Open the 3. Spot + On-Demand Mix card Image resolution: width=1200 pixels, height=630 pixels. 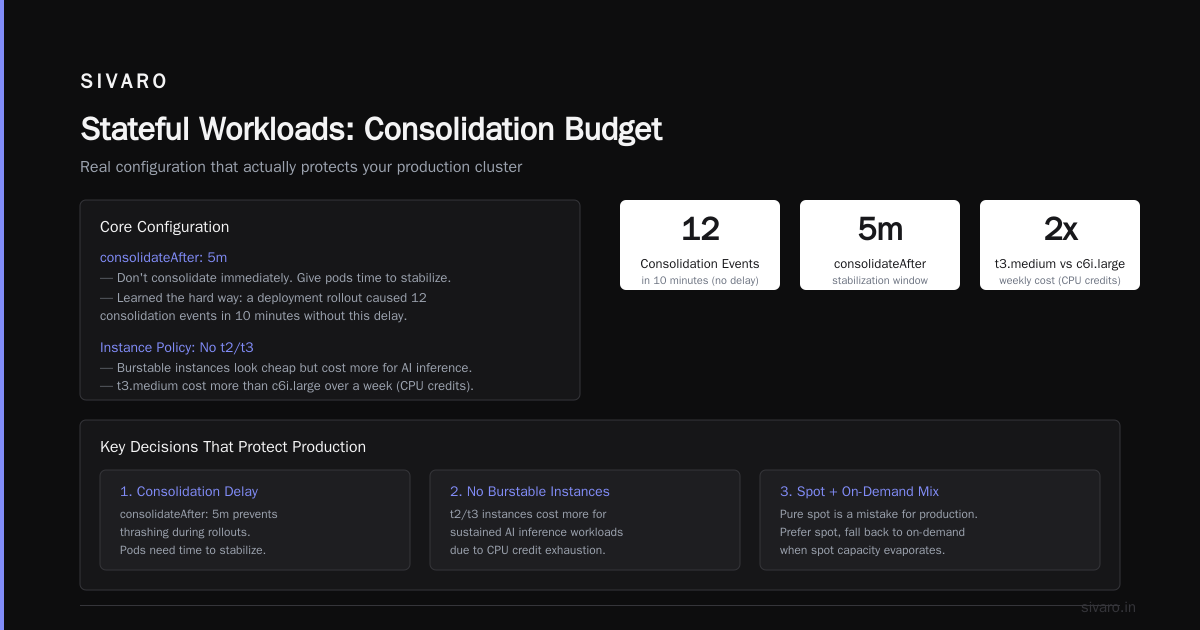tap(930, 520)
